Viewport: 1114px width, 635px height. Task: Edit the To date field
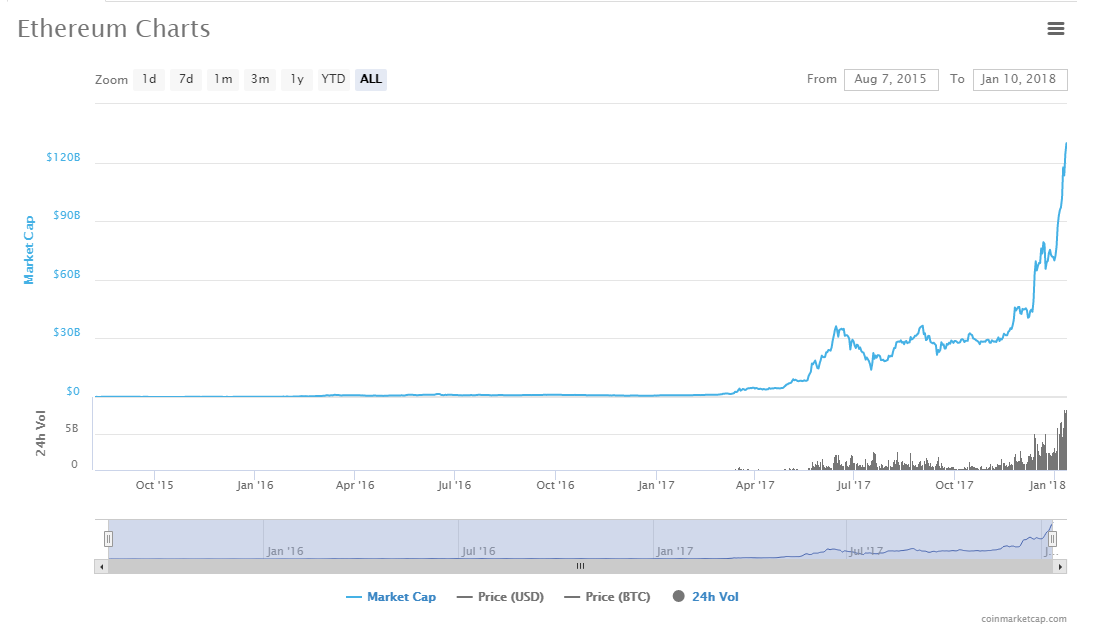pyautogui.click(x=1020, y=80)
